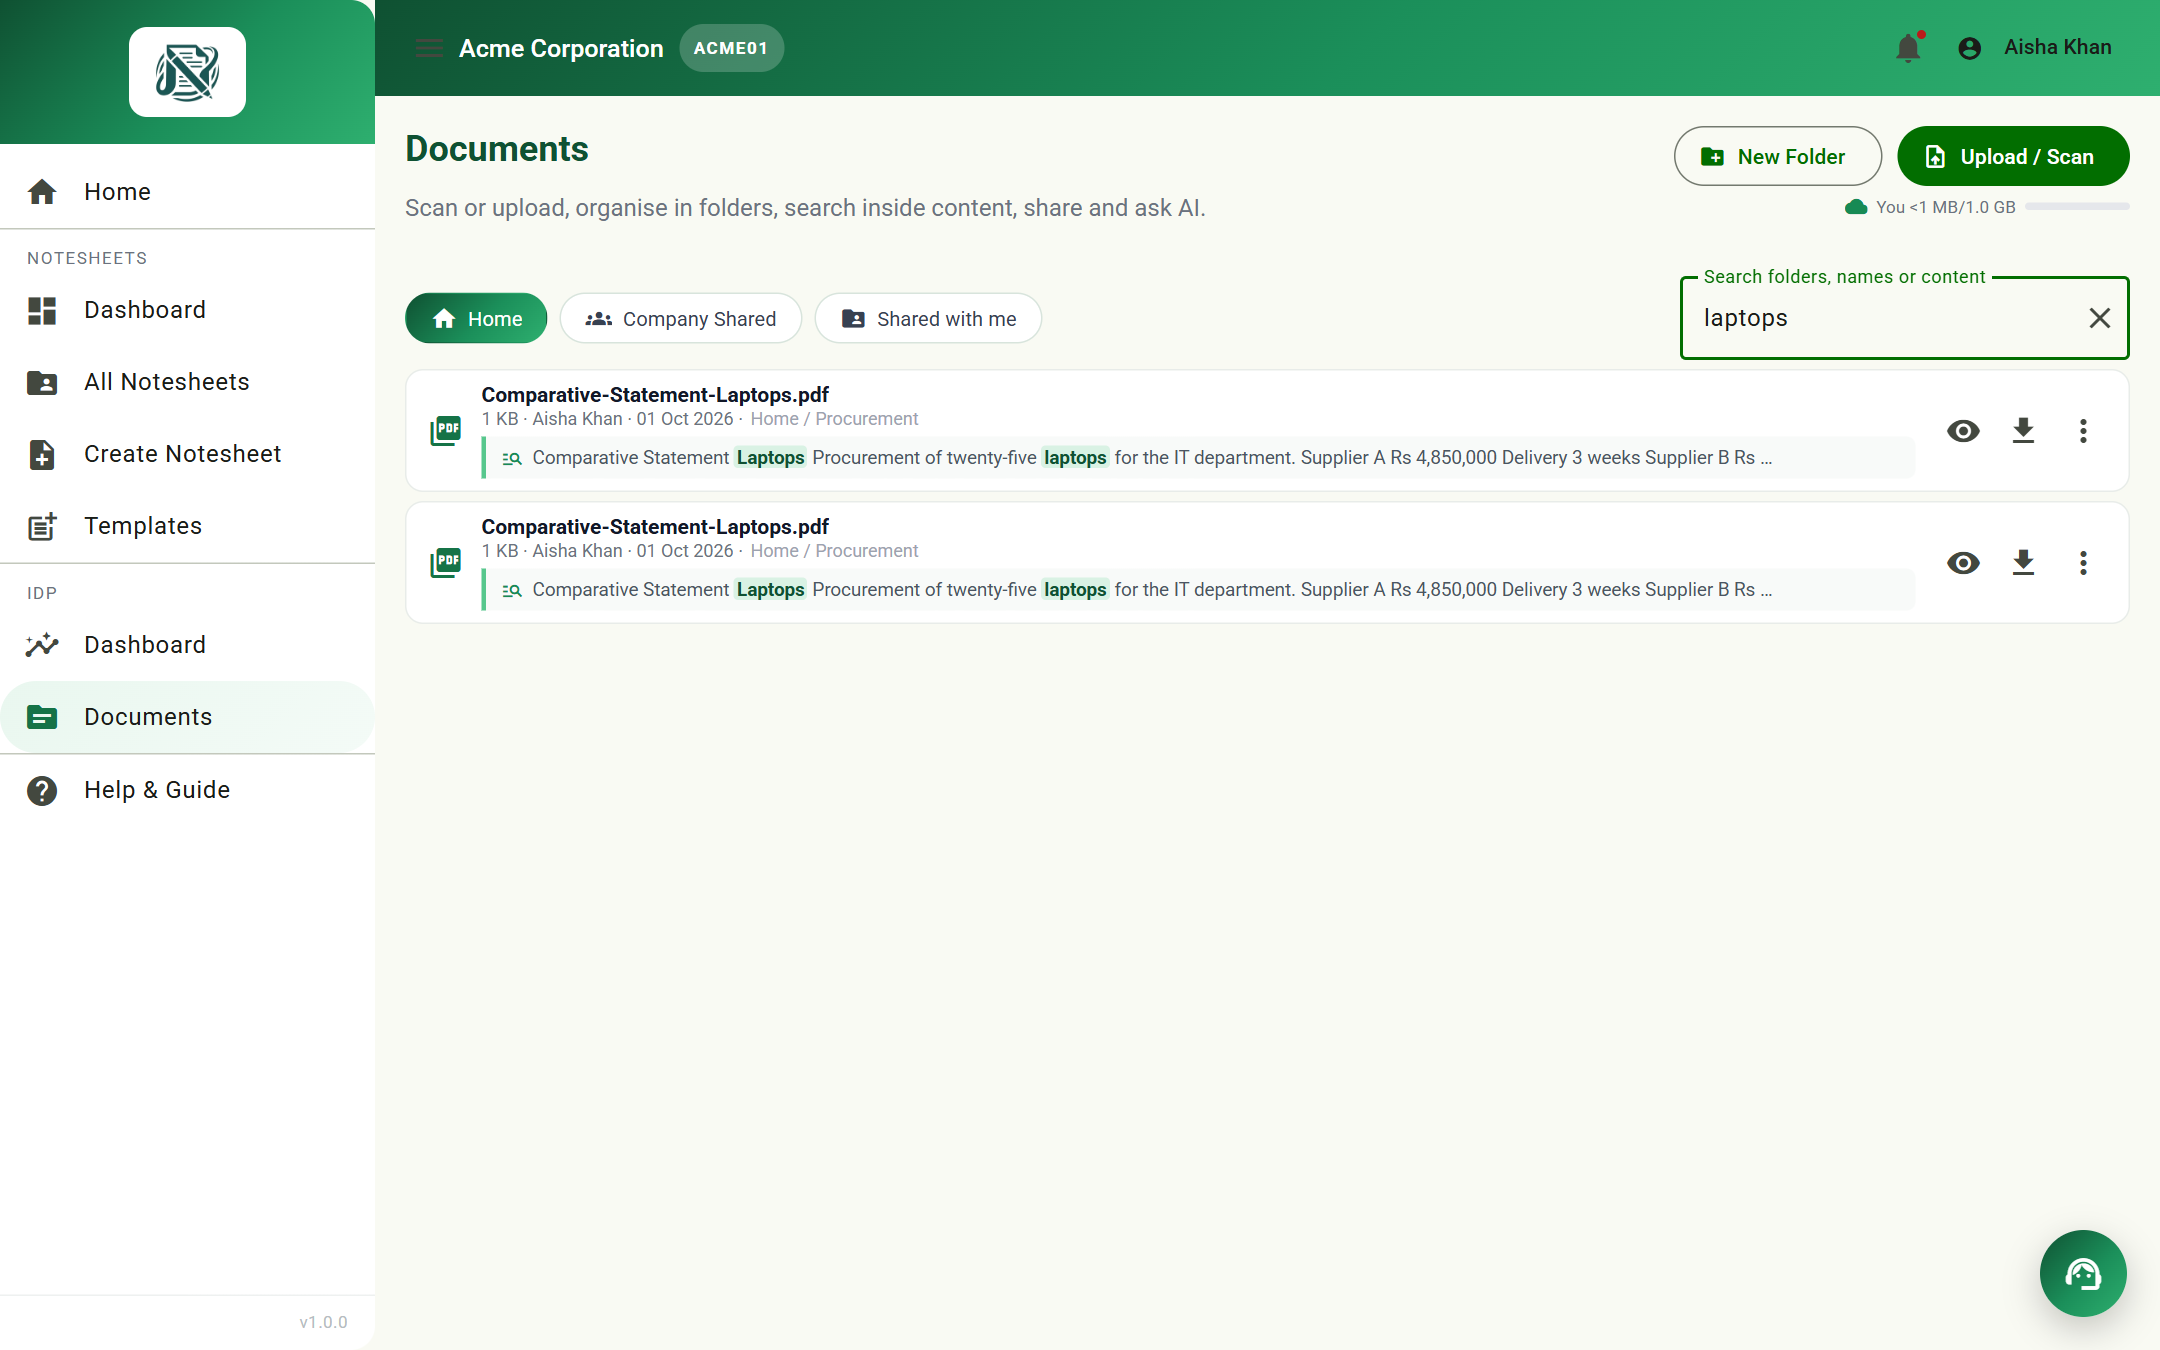
Task: Open the second Comparative-Statement-Laptops.pdf file name
Action: [x=655, y=527]
